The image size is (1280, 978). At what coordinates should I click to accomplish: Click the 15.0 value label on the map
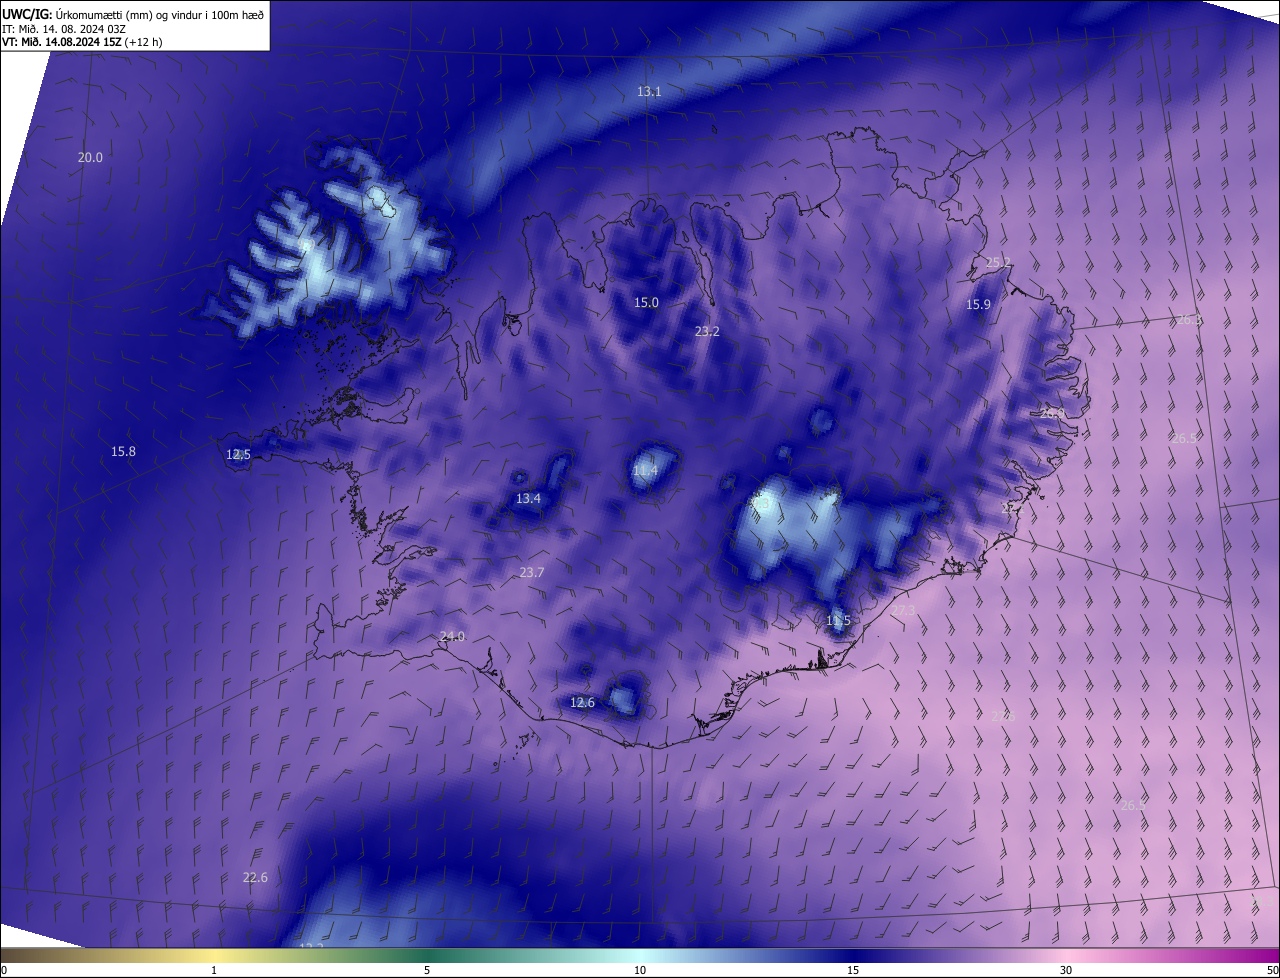tap(646, 302)
